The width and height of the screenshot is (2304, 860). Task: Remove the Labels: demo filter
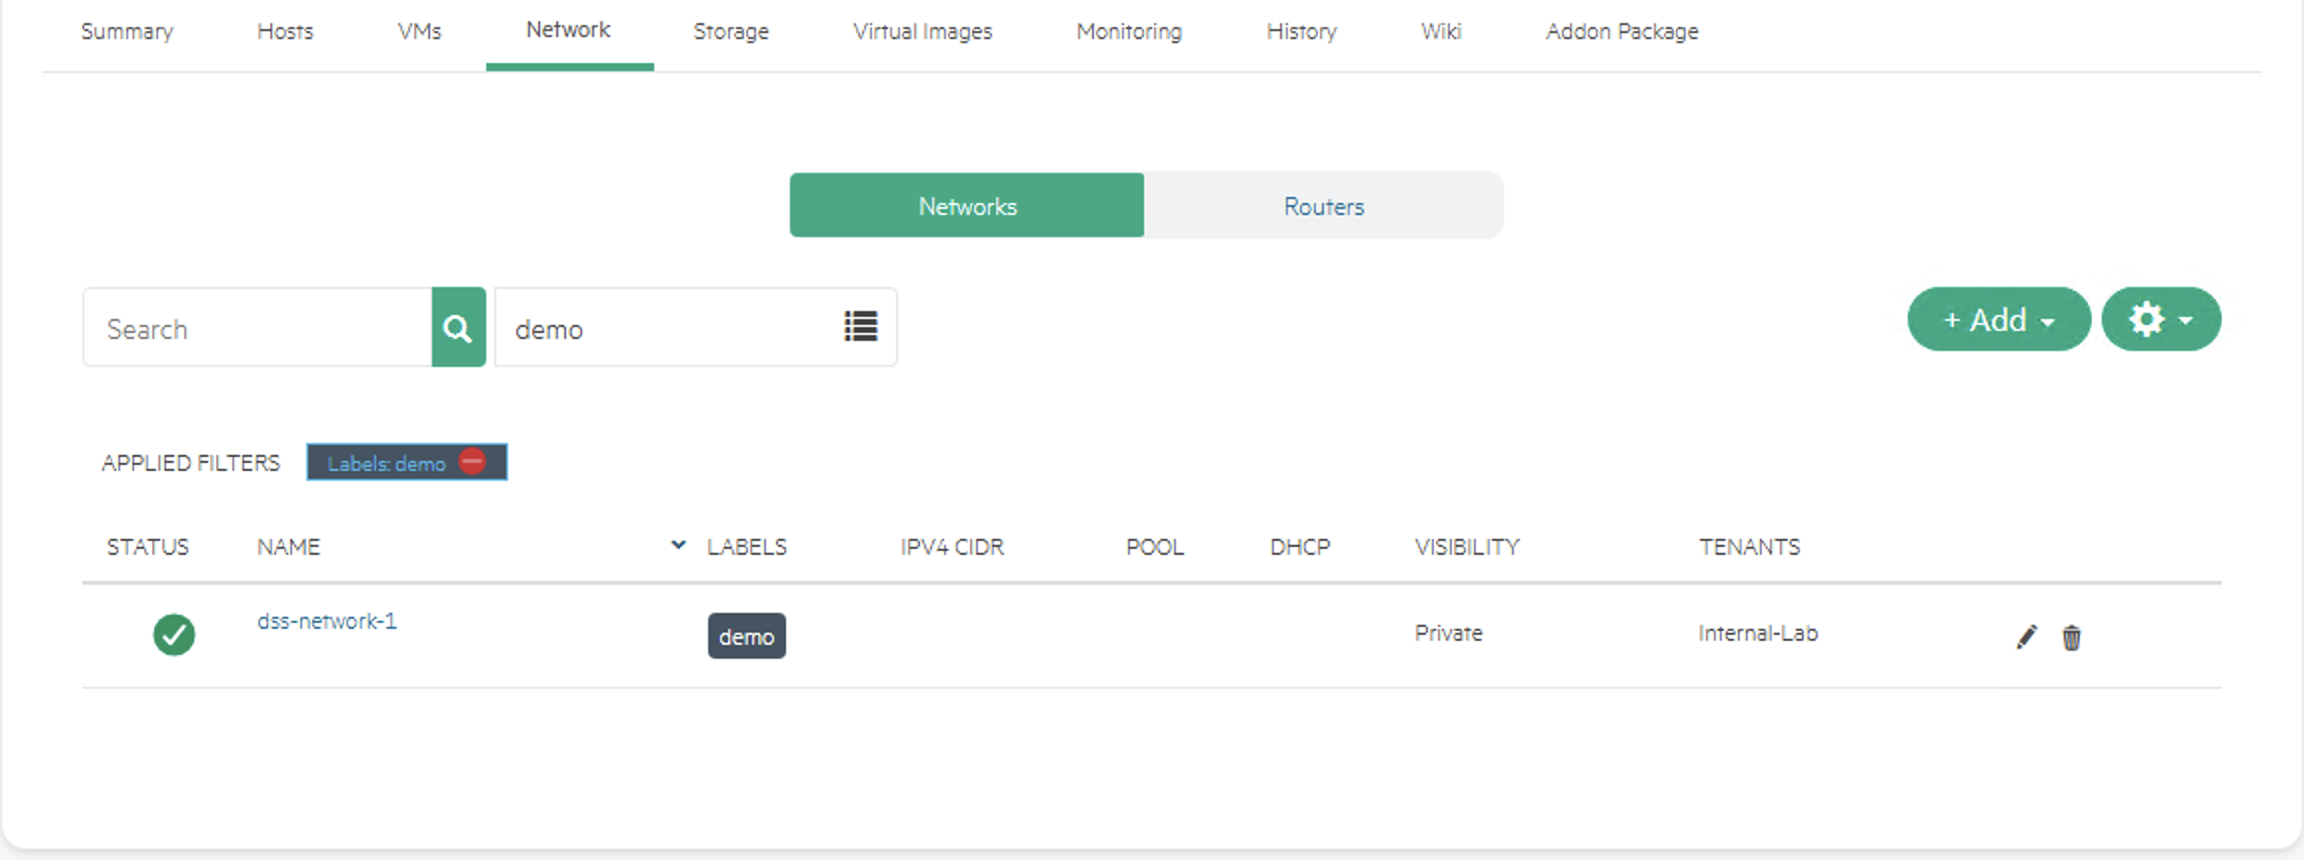472,462
